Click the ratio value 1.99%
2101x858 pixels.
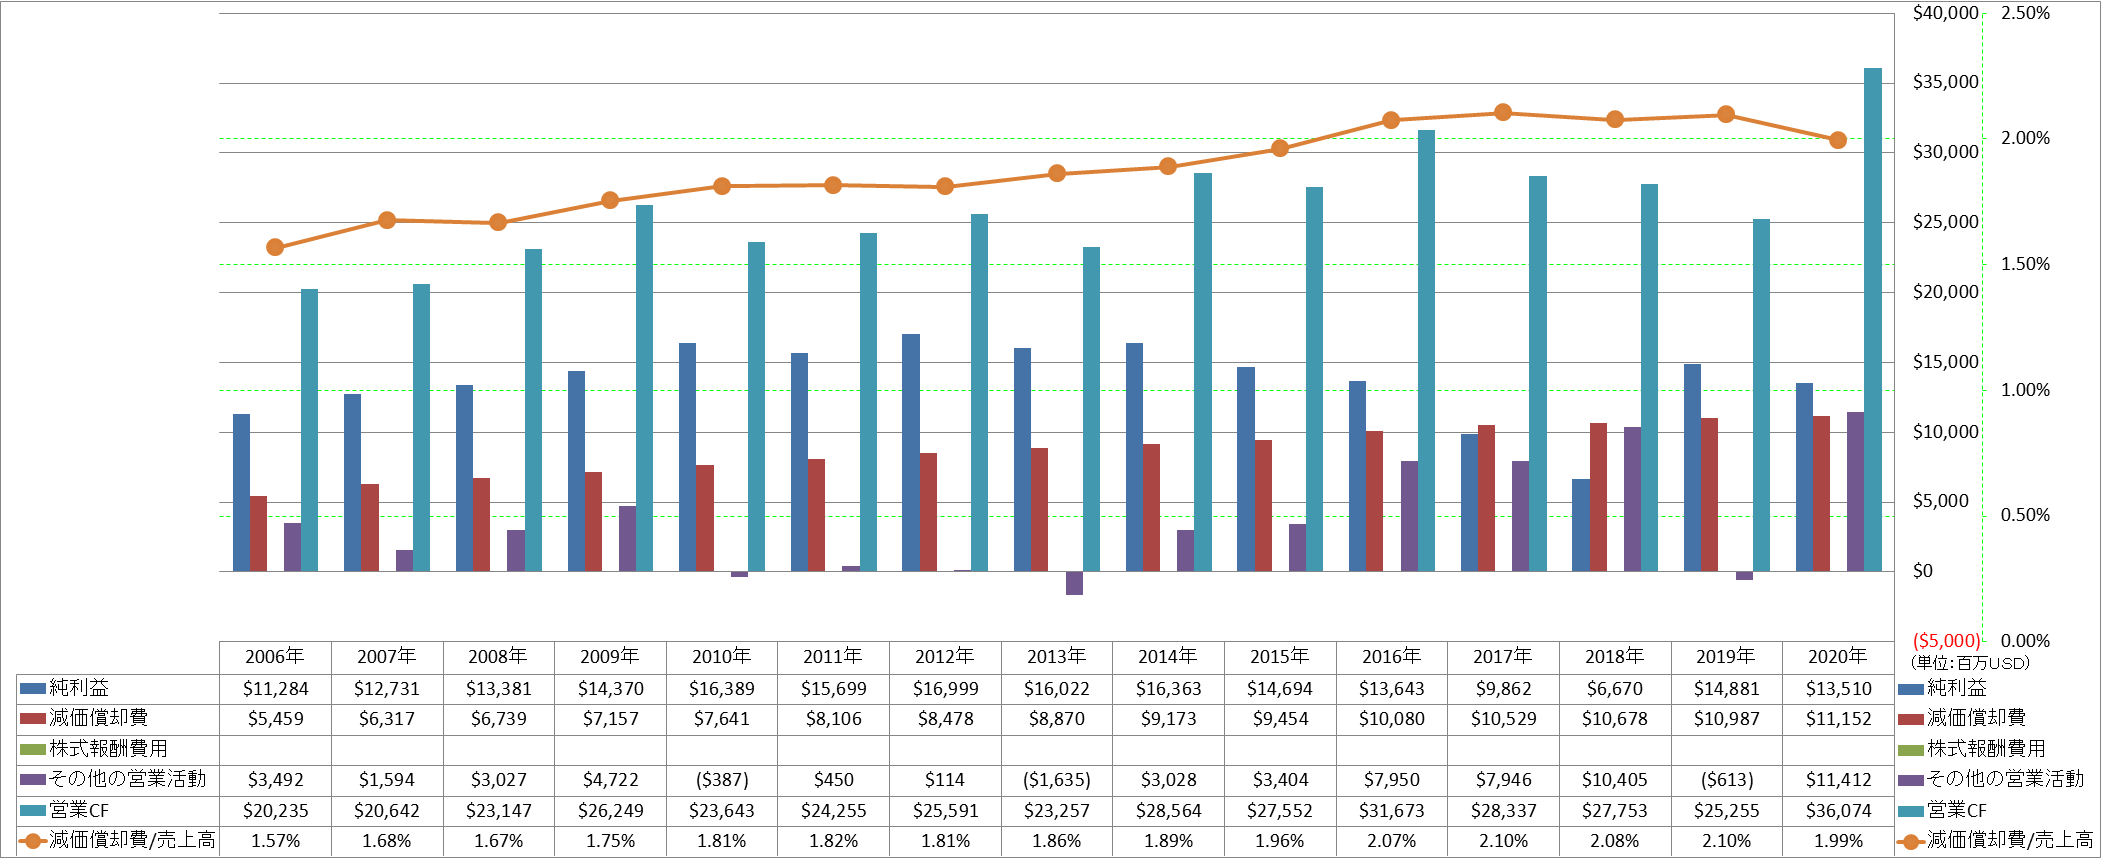pyautogui.click(x=1838, y=841)
